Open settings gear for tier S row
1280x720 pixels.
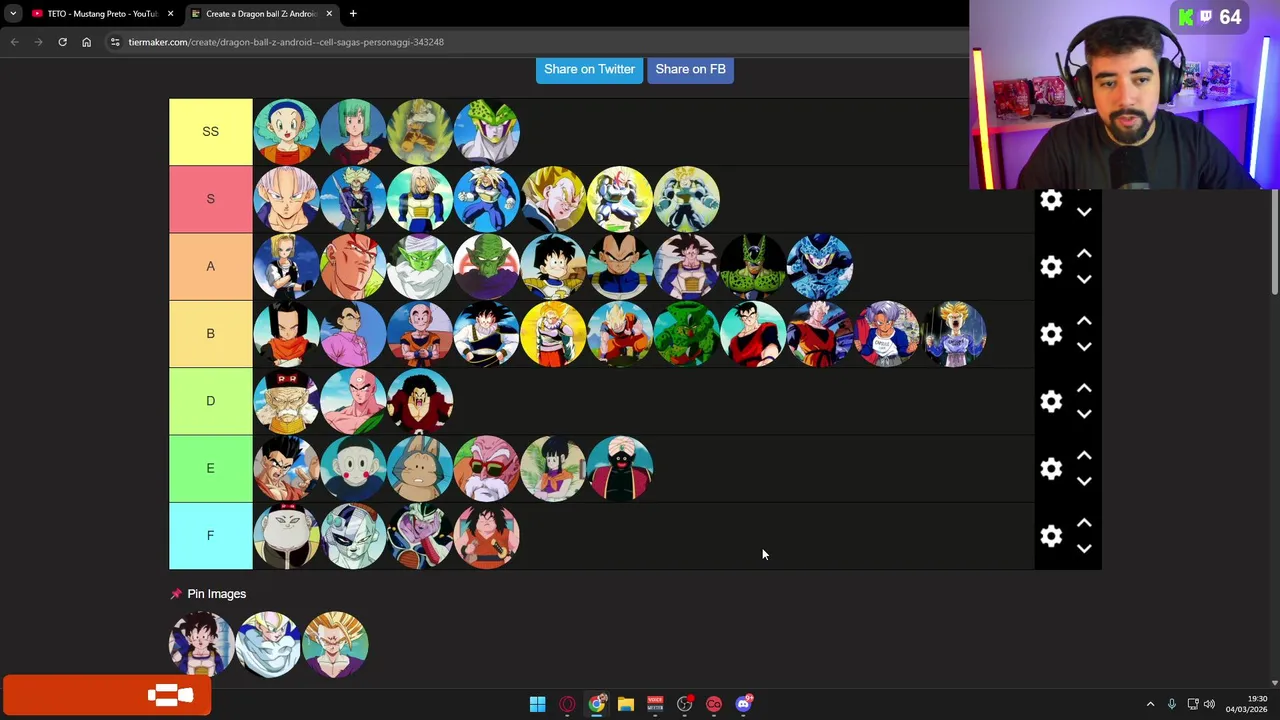[x=1051, y=200]
